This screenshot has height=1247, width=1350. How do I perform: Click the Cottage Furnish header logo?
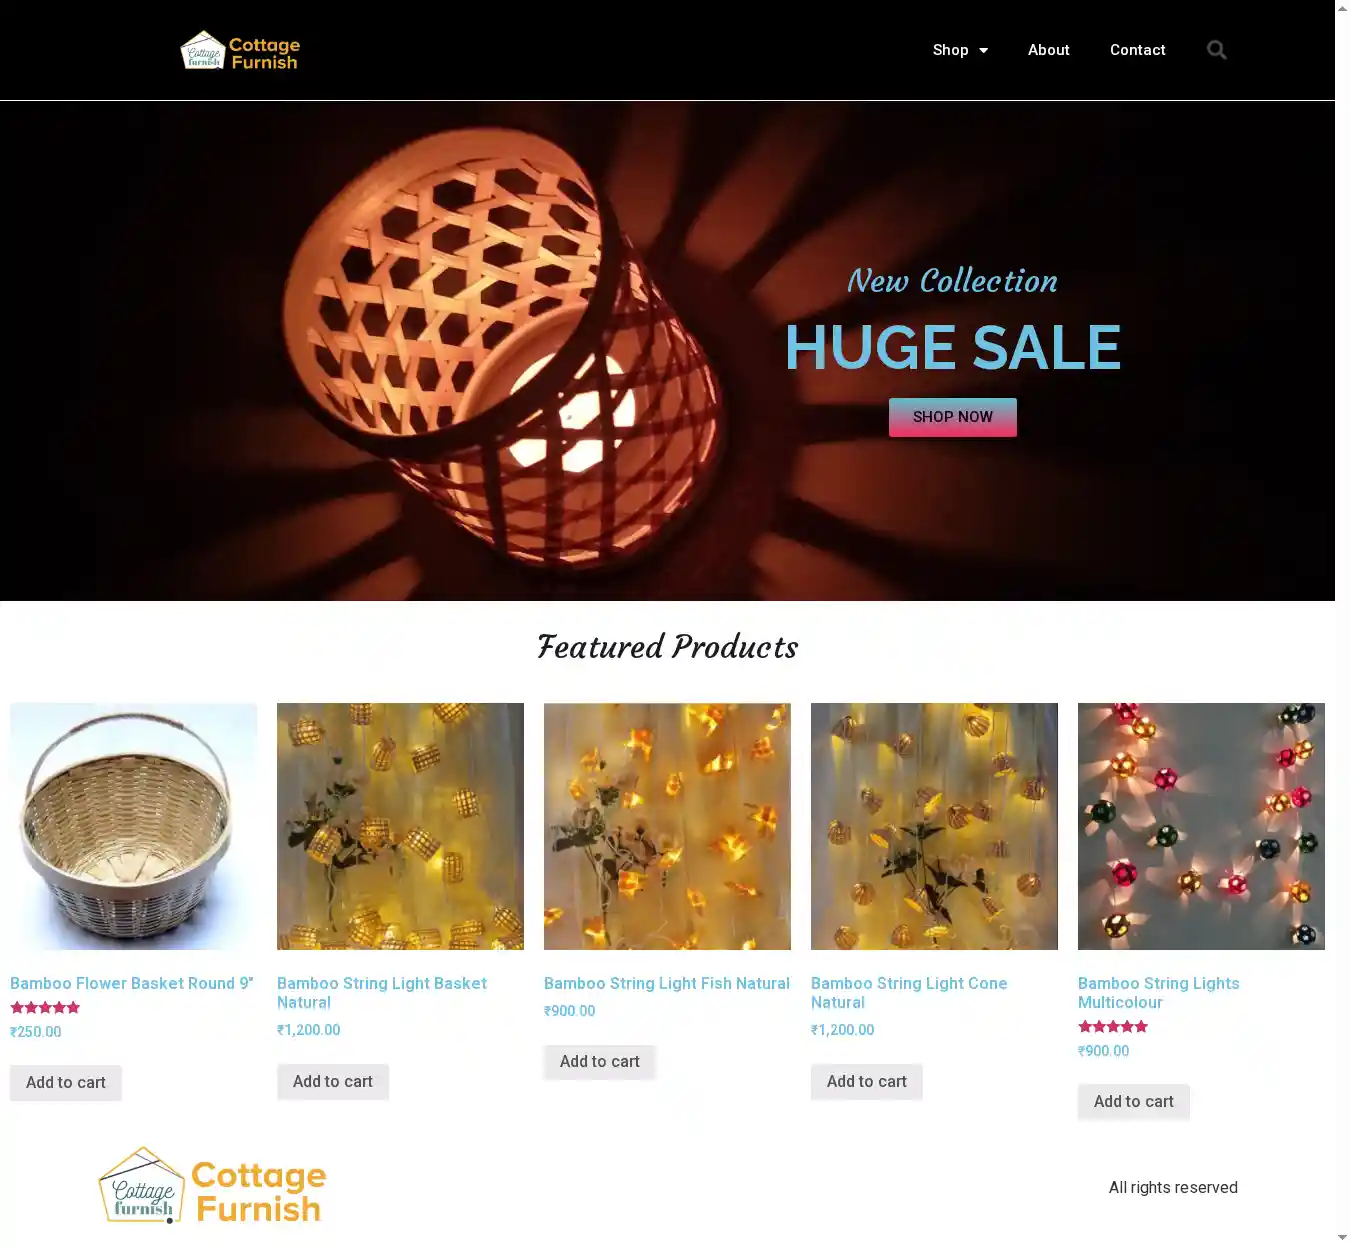tap(240, 51)
